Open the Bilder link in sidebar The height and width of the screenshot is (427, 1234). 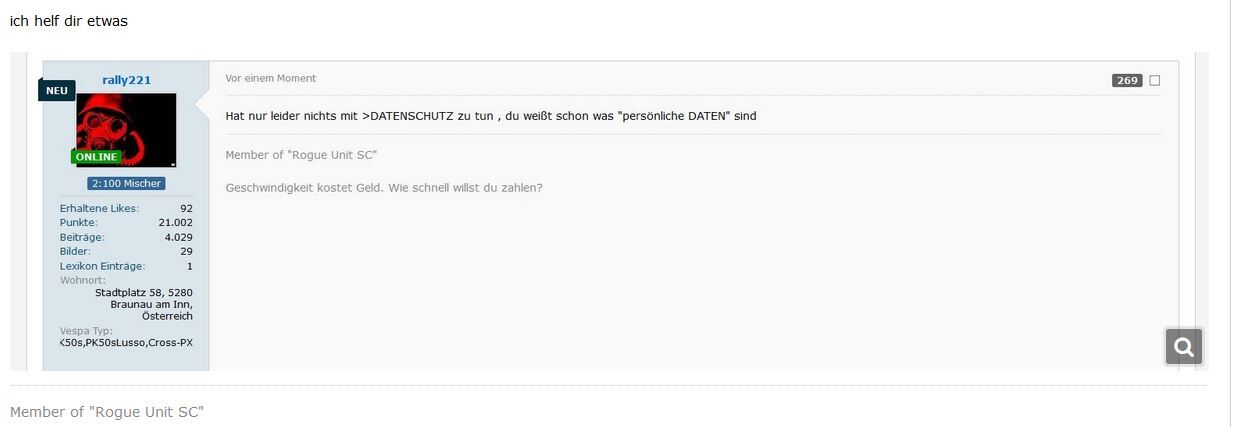click(x=75, y=251)
